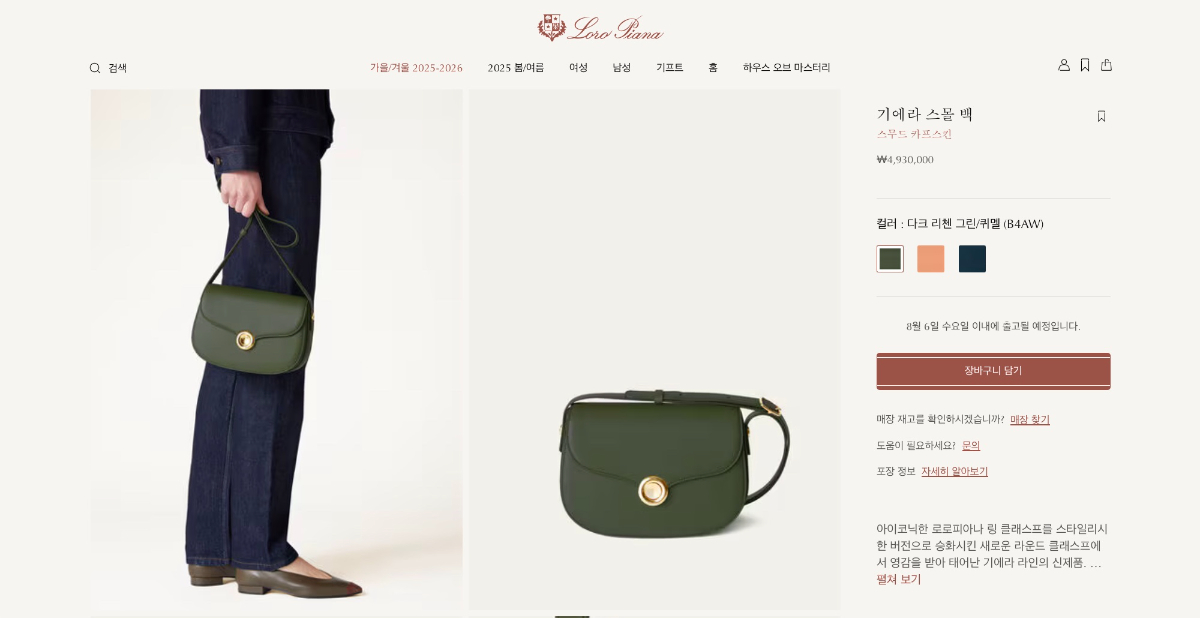Screen dimensions: 1200x618
Task: Choose the orange color swatch
Action: click(x=931, y=259)
